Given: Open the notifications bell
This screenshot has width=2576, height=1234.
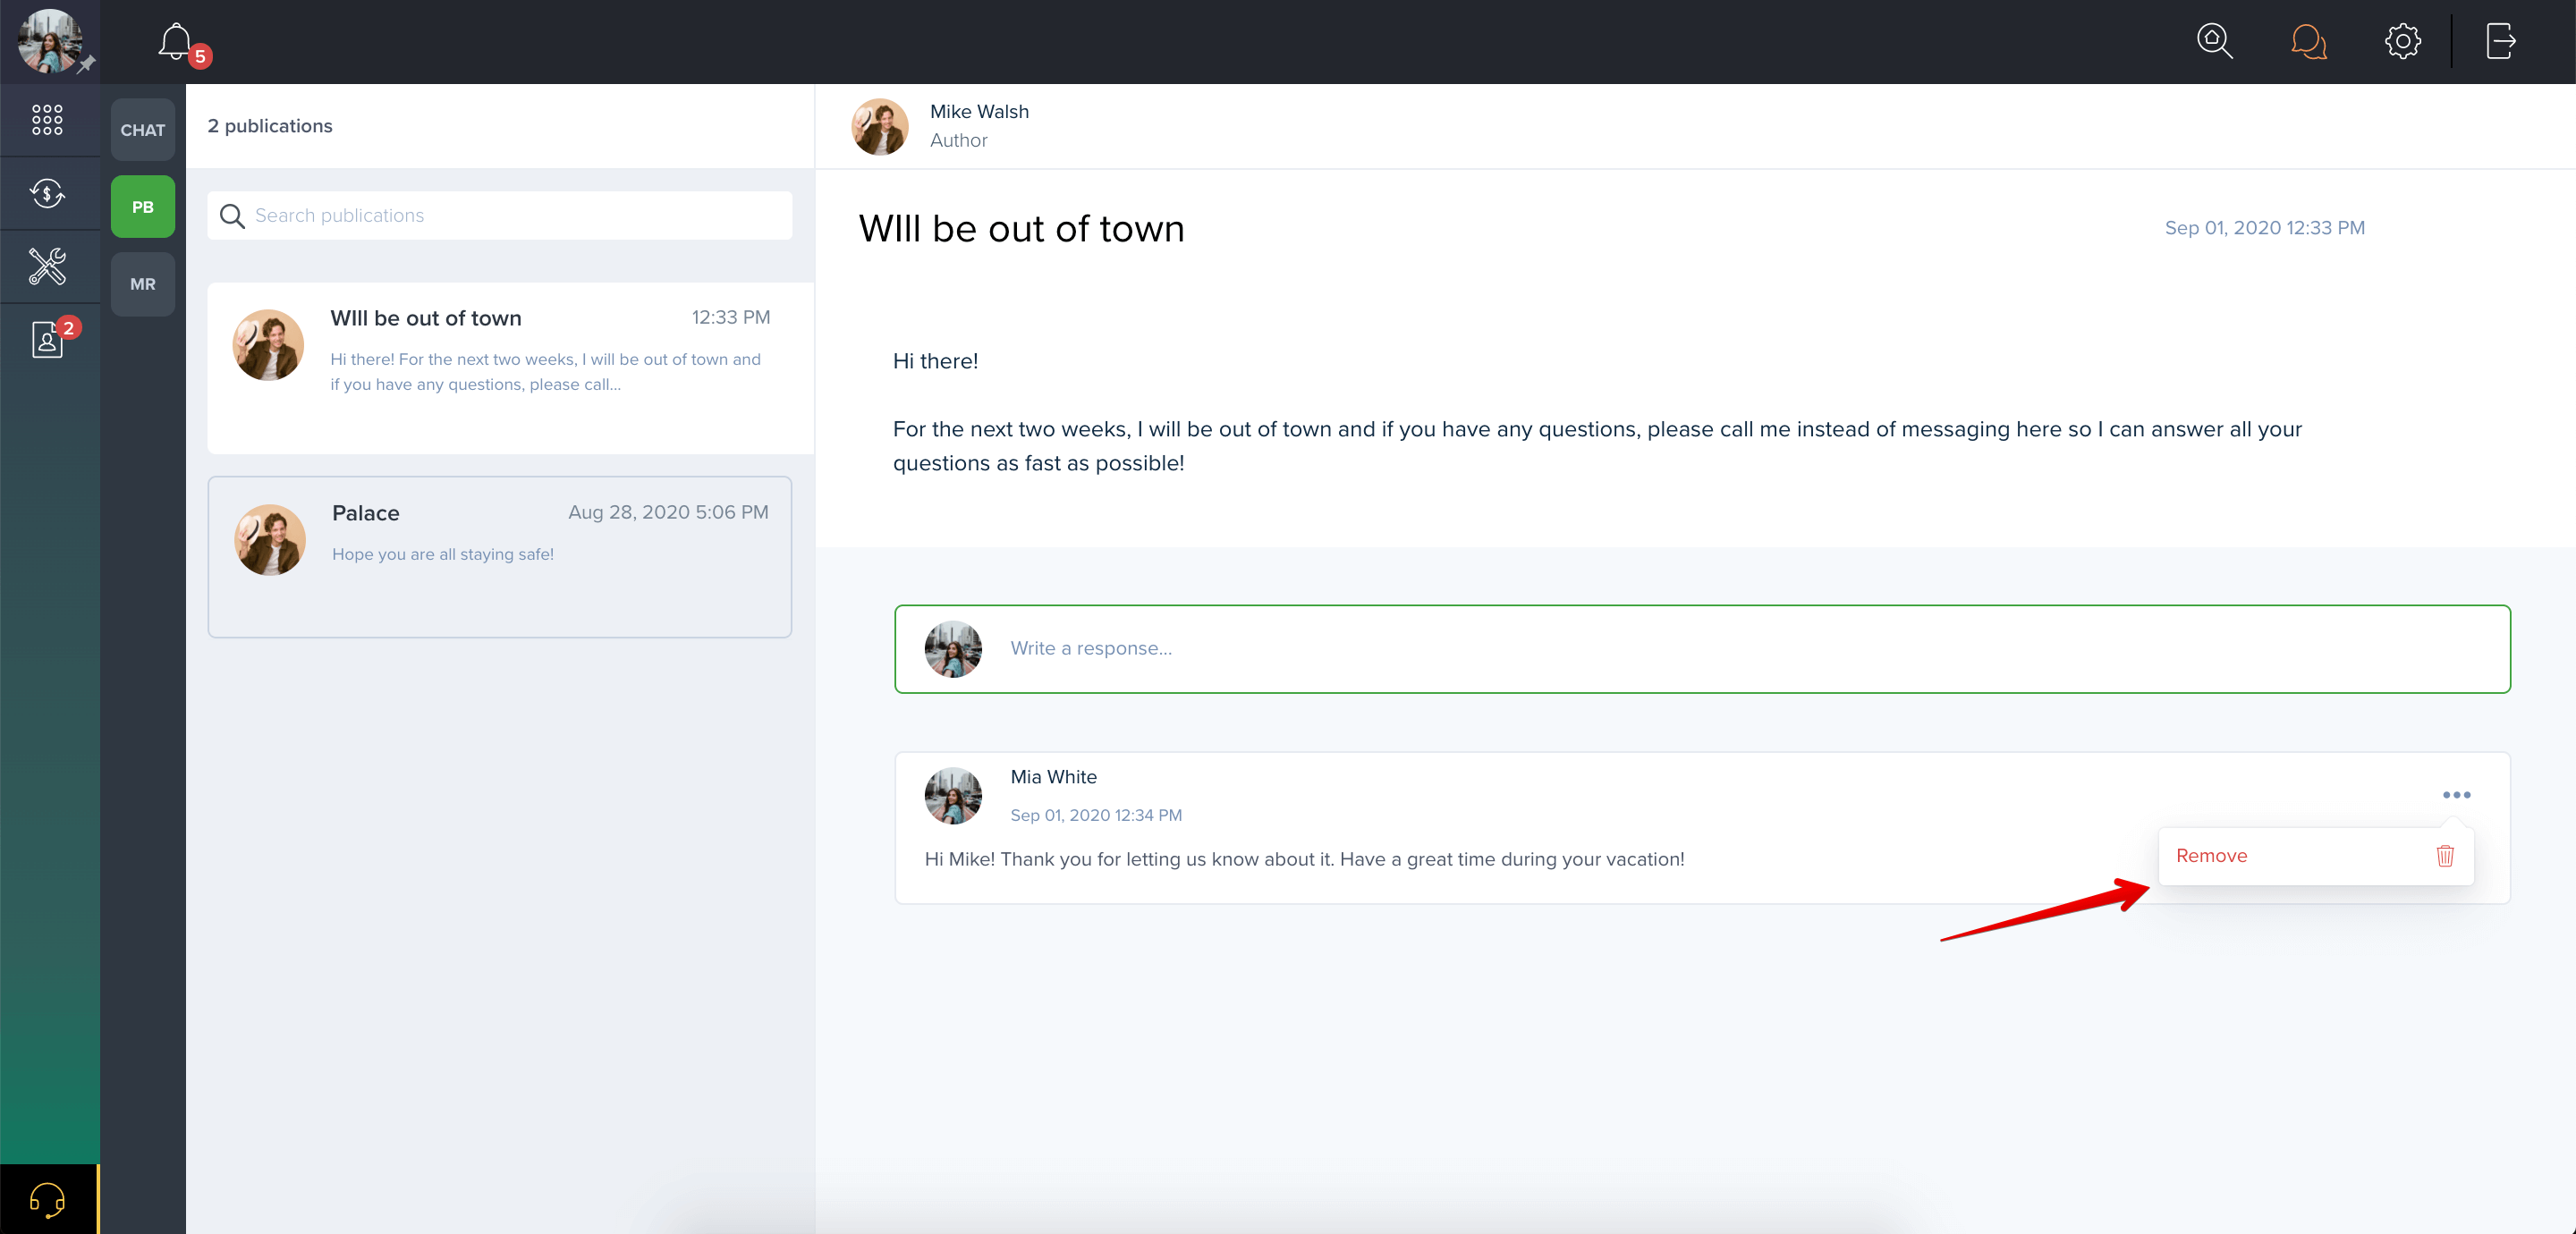Looking at the screenshot, I should pyautogui.click(x=176, y=42).
